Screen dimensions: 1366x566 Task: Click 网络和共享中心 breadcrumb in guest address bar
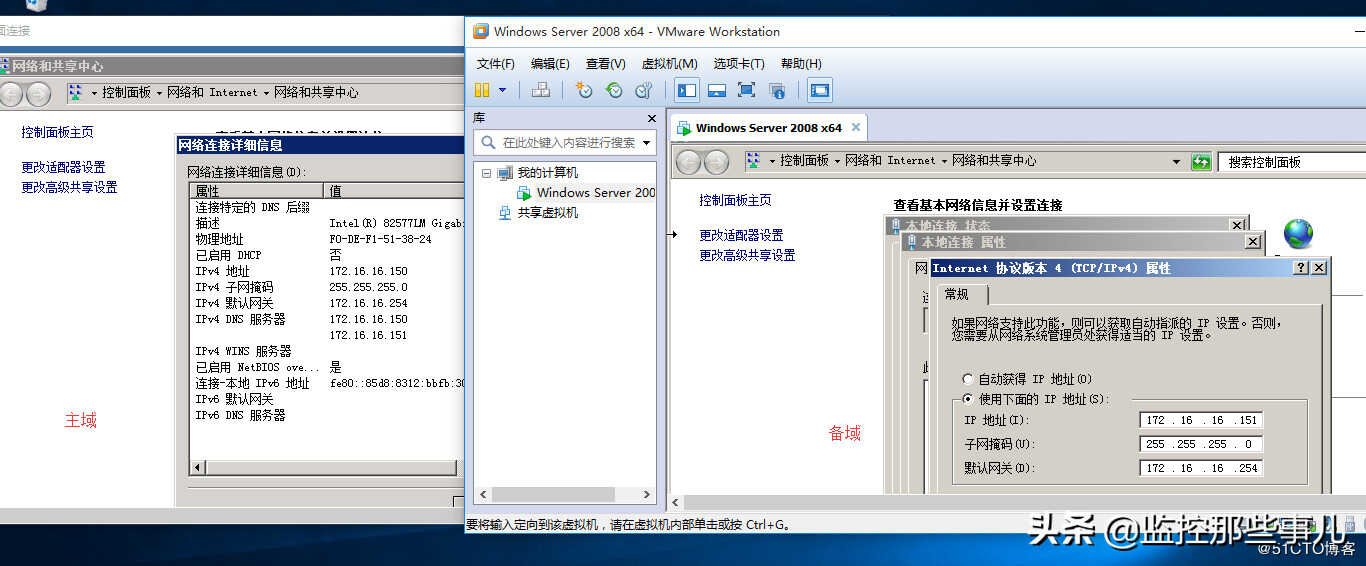994,160
